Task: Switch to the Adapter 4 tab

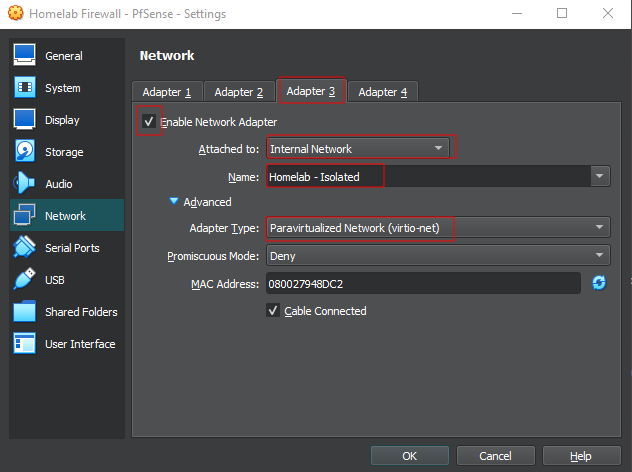Action: (x=383, y=92)
